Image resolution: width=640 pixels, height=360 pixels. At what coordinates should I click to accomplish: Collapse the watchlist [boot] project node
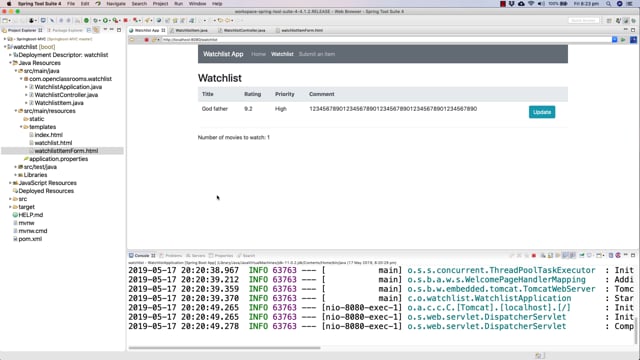coord(5,47)
